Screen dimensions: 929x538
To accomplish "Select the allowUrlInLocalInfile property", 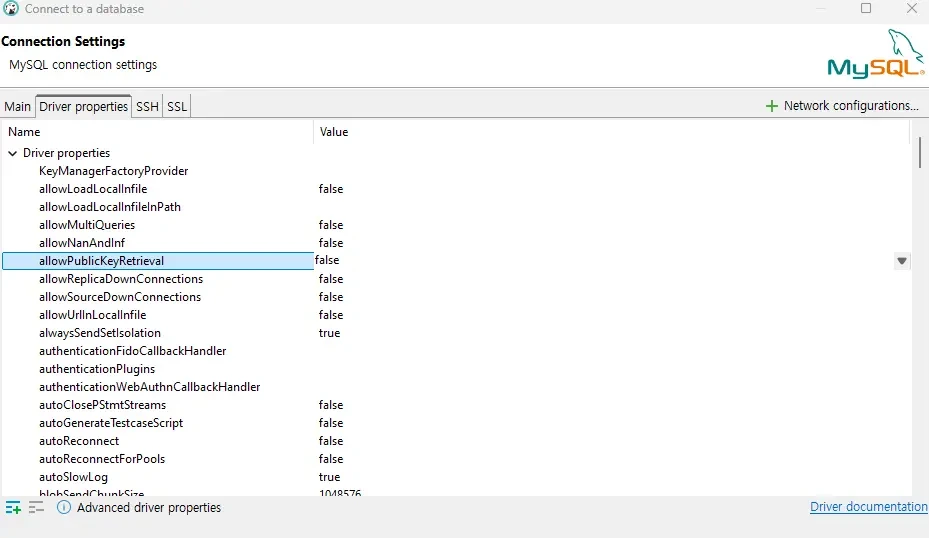I will pyautogui.click(x=92, y=315).
